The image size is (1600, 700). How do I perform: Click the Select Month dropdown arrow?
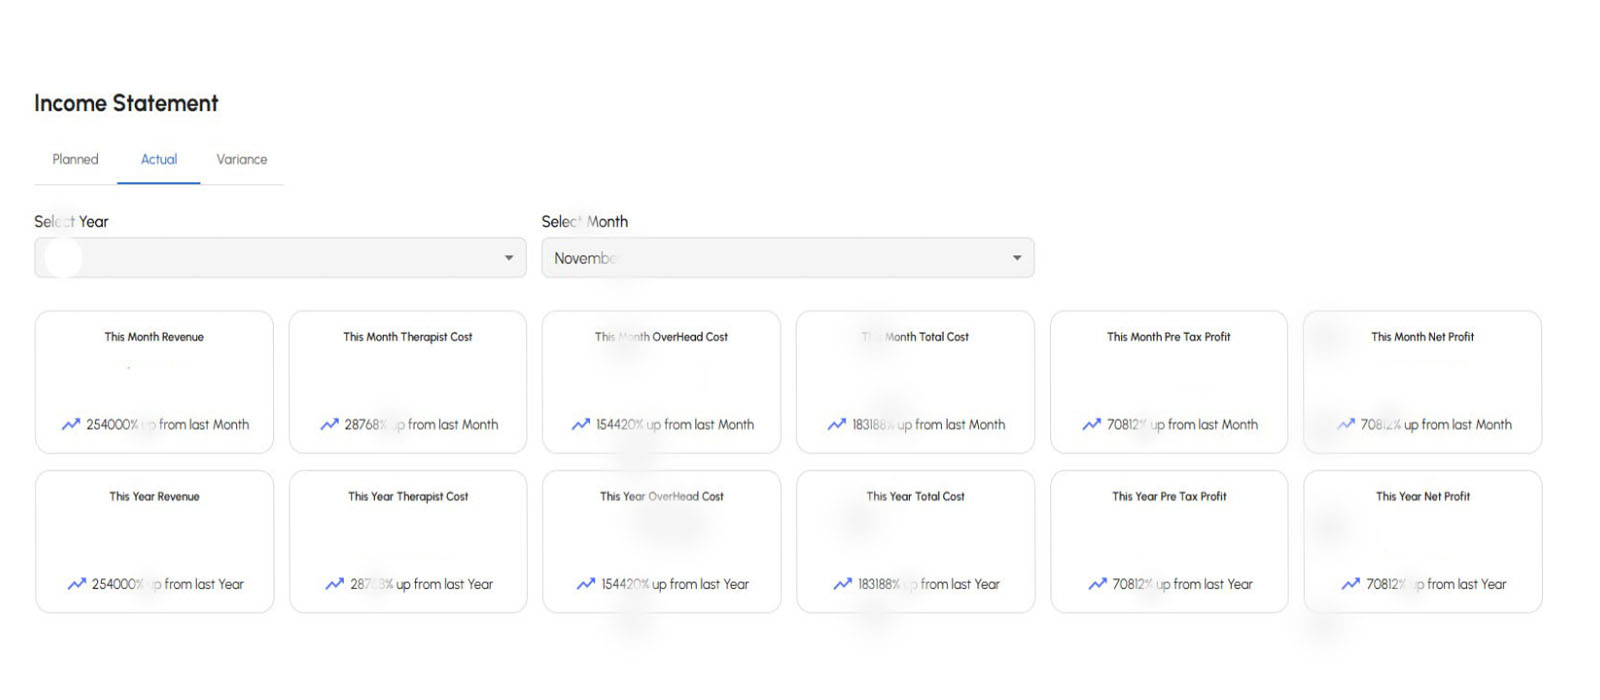pos(1017,258)
